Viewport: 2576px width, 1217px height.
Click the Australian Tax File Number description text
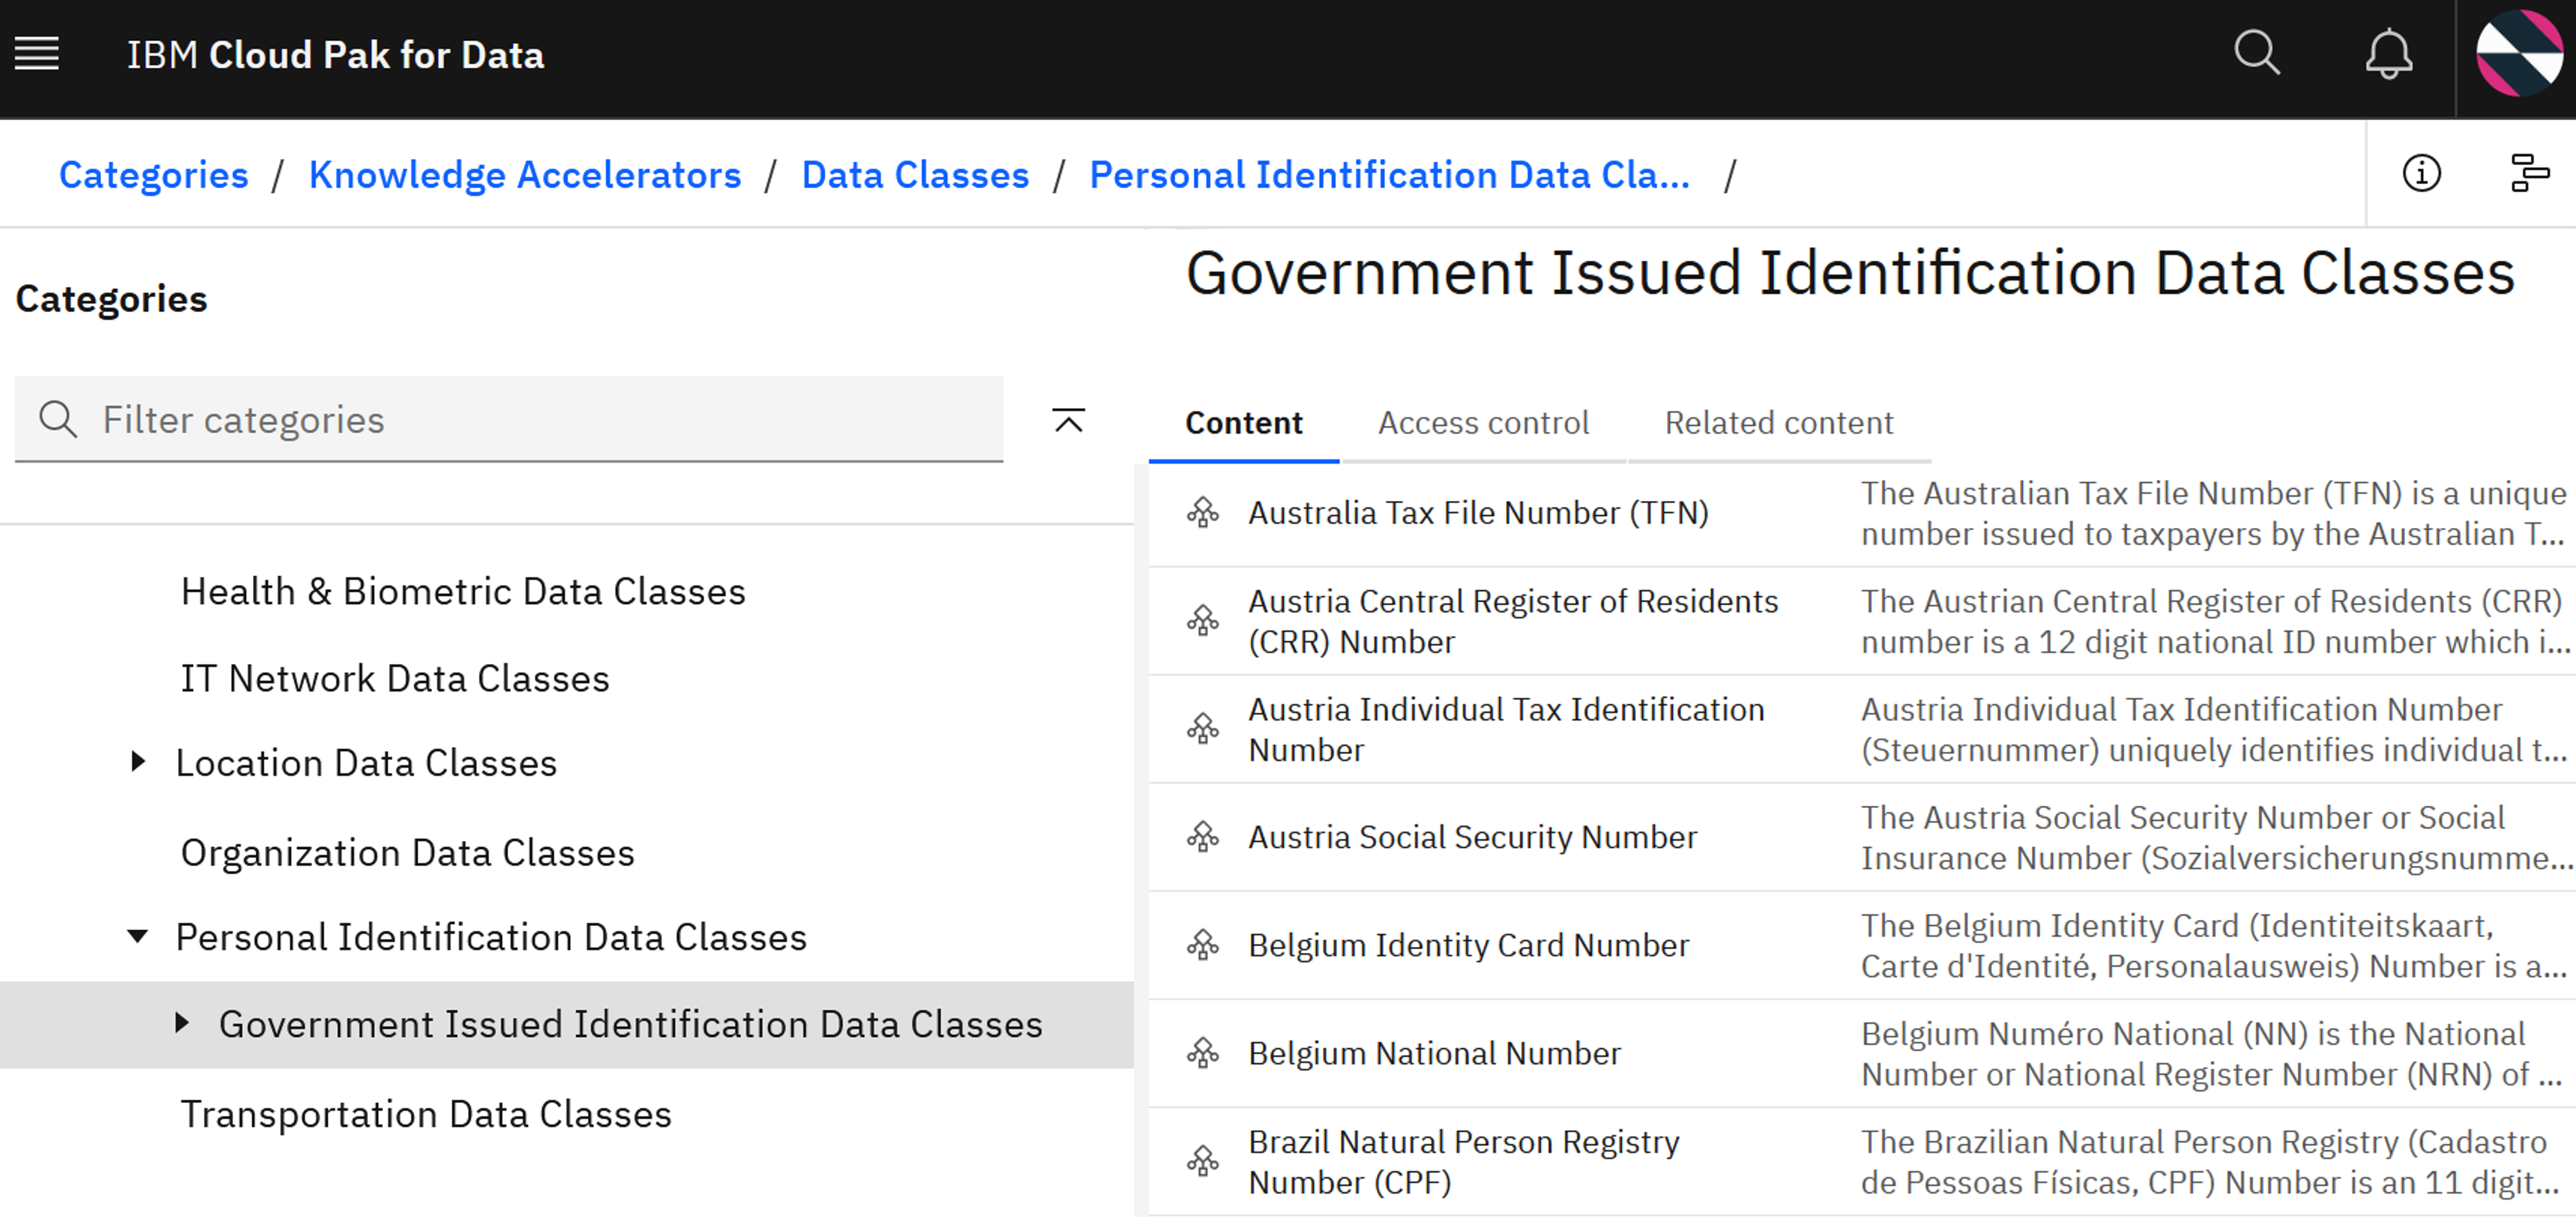2213,513
